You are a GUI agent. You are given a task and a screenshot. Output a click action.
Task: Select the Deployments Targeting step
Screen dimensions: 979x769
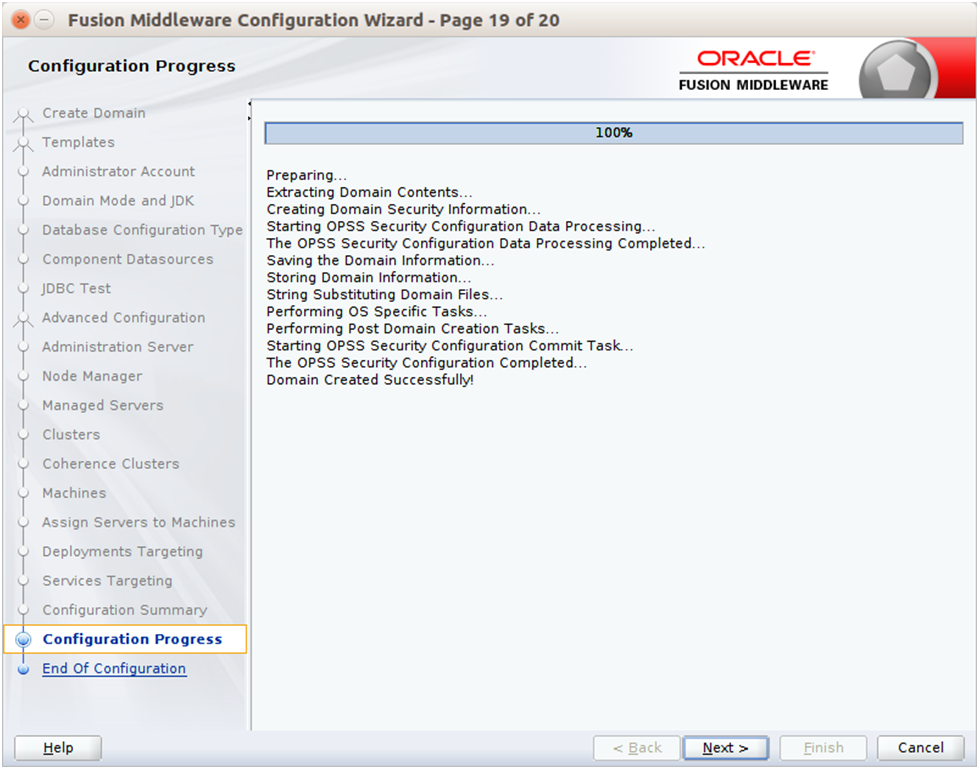coord(122,551)
